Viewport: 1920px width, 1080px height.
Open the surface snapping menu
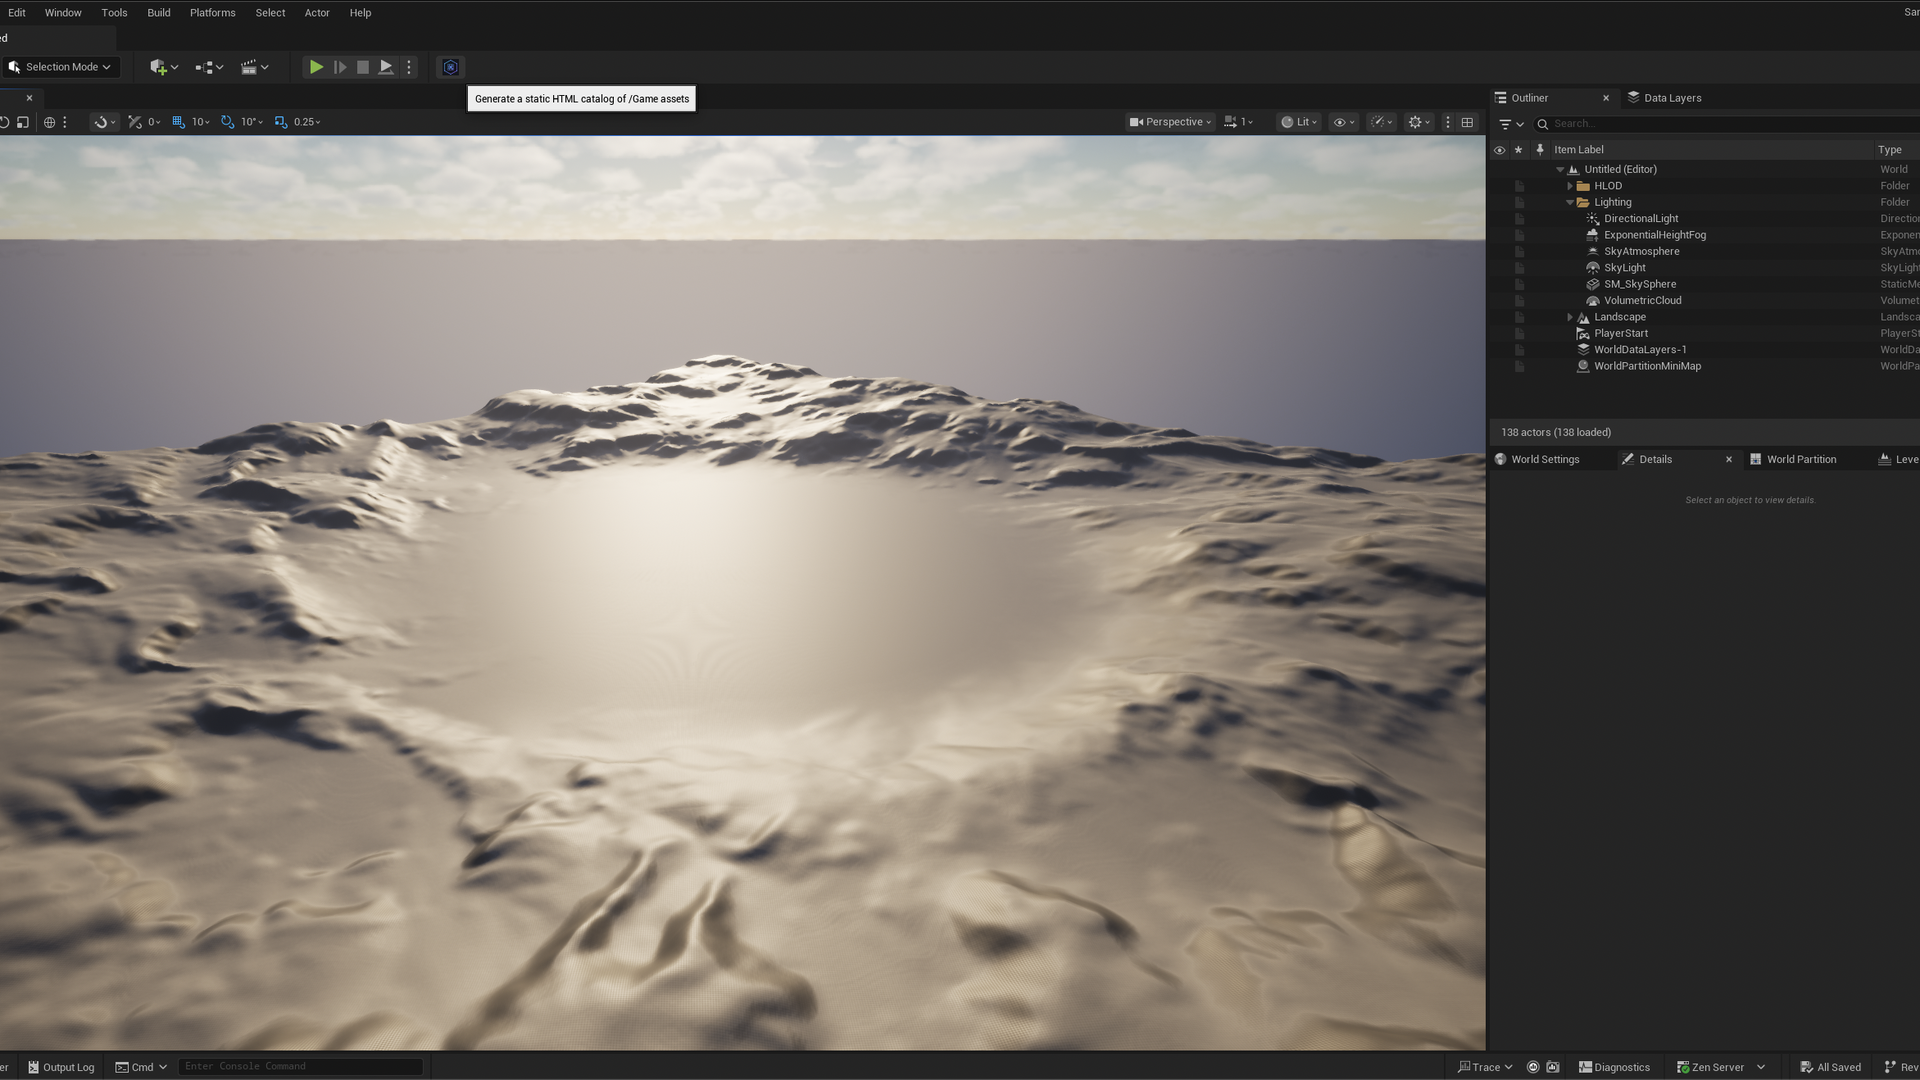tap(104, 122)
